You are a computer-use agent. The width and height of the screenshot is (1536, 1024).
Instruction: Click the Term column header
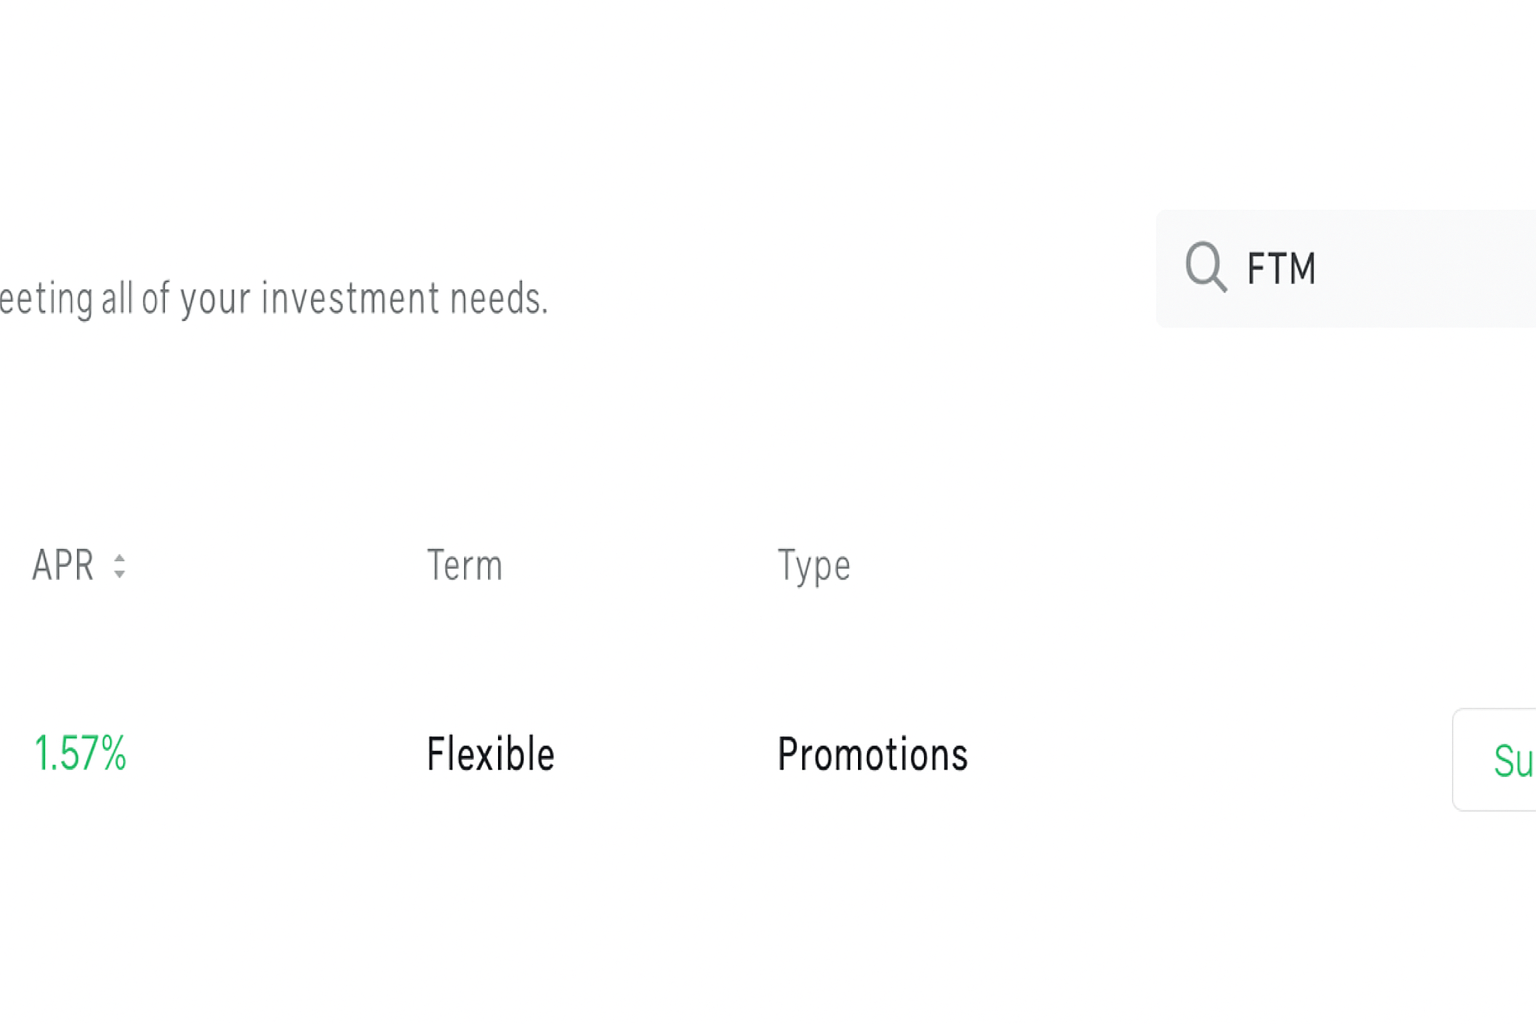pos(465,565)
